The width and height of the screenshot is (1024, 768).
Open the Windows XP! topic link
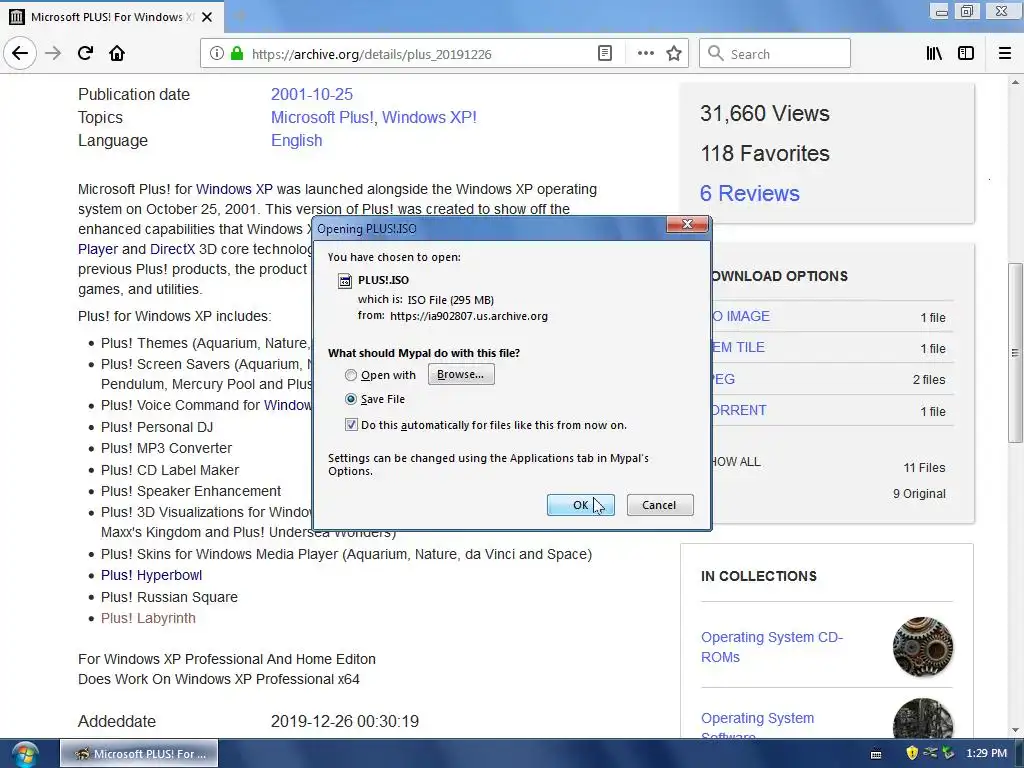click(x=429, y=118)
